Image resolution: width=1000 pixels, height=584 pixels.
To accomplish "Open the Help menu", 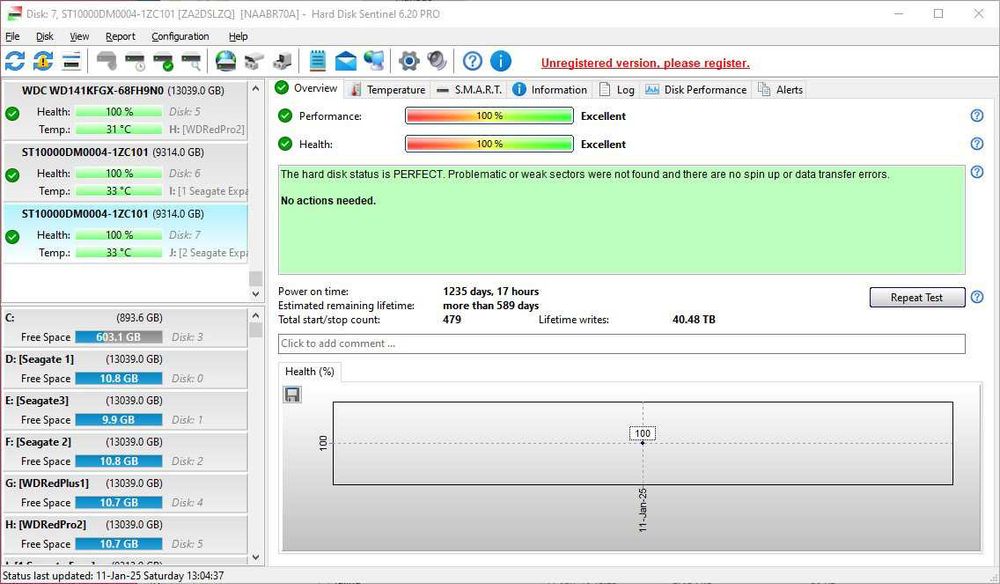I will coord(238,36).
